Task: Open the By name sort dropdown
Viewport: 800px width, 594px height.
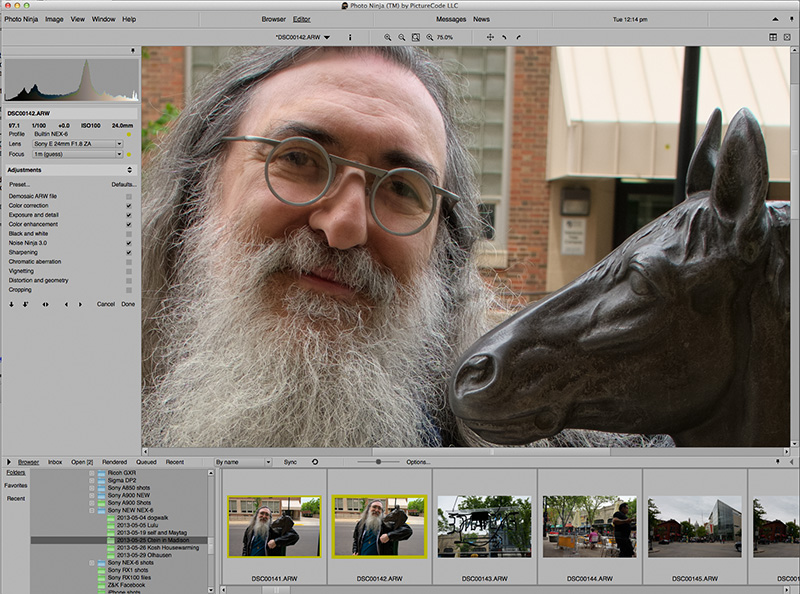Action: click(243, 462)
